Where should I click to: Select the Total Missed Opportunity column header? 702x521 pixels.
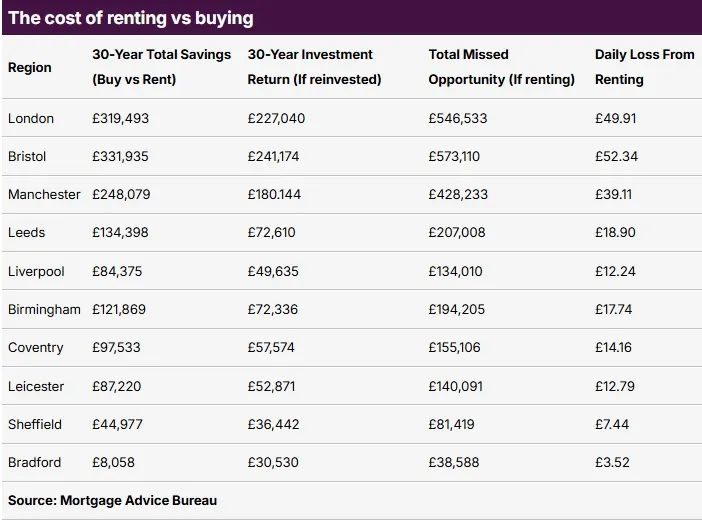tap(501, 67)
